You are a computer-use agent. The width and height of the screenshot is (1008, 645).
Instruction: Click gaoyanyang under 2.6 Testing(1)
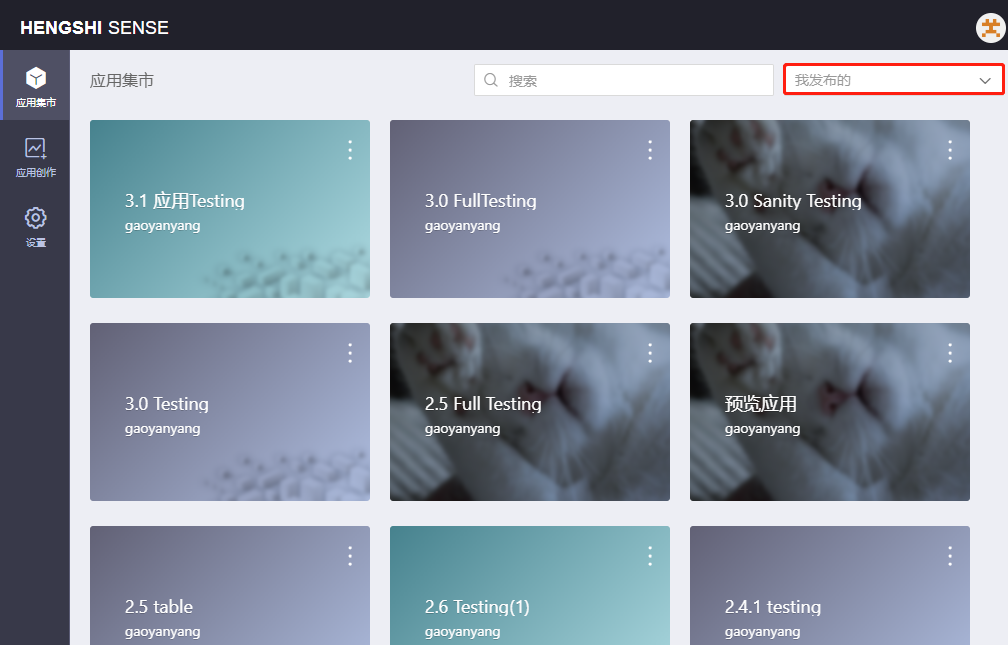click(x=463, y=632)
